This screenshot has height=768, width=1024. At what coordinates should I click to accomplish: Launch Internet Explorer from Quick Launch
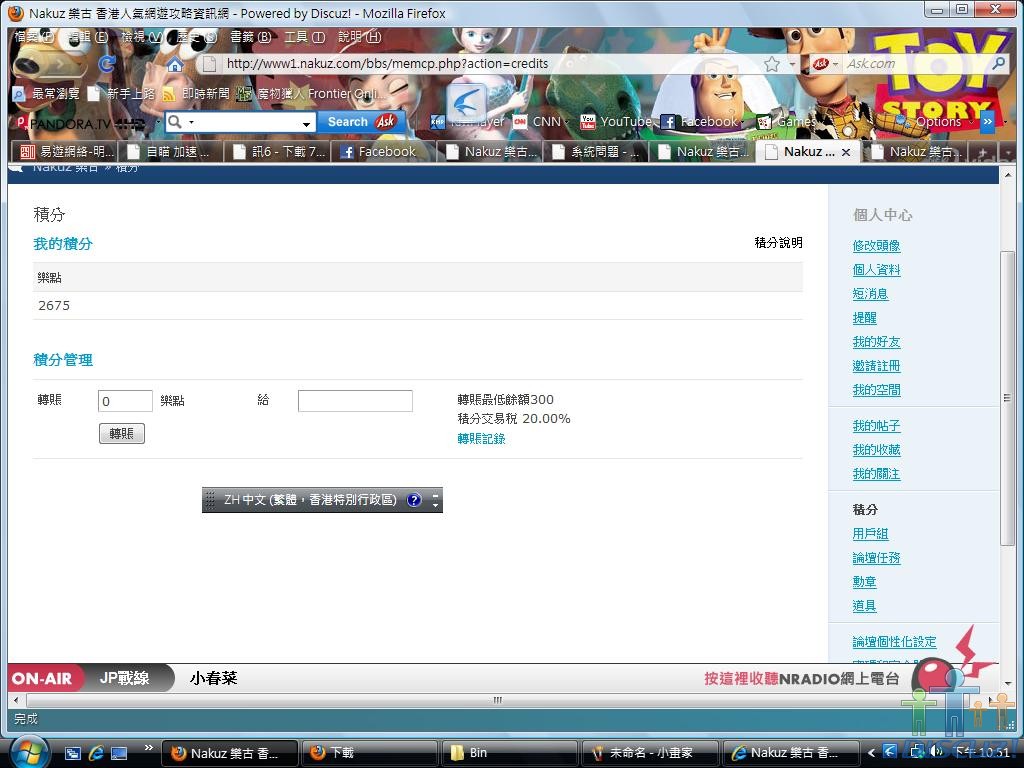[96, 752]
